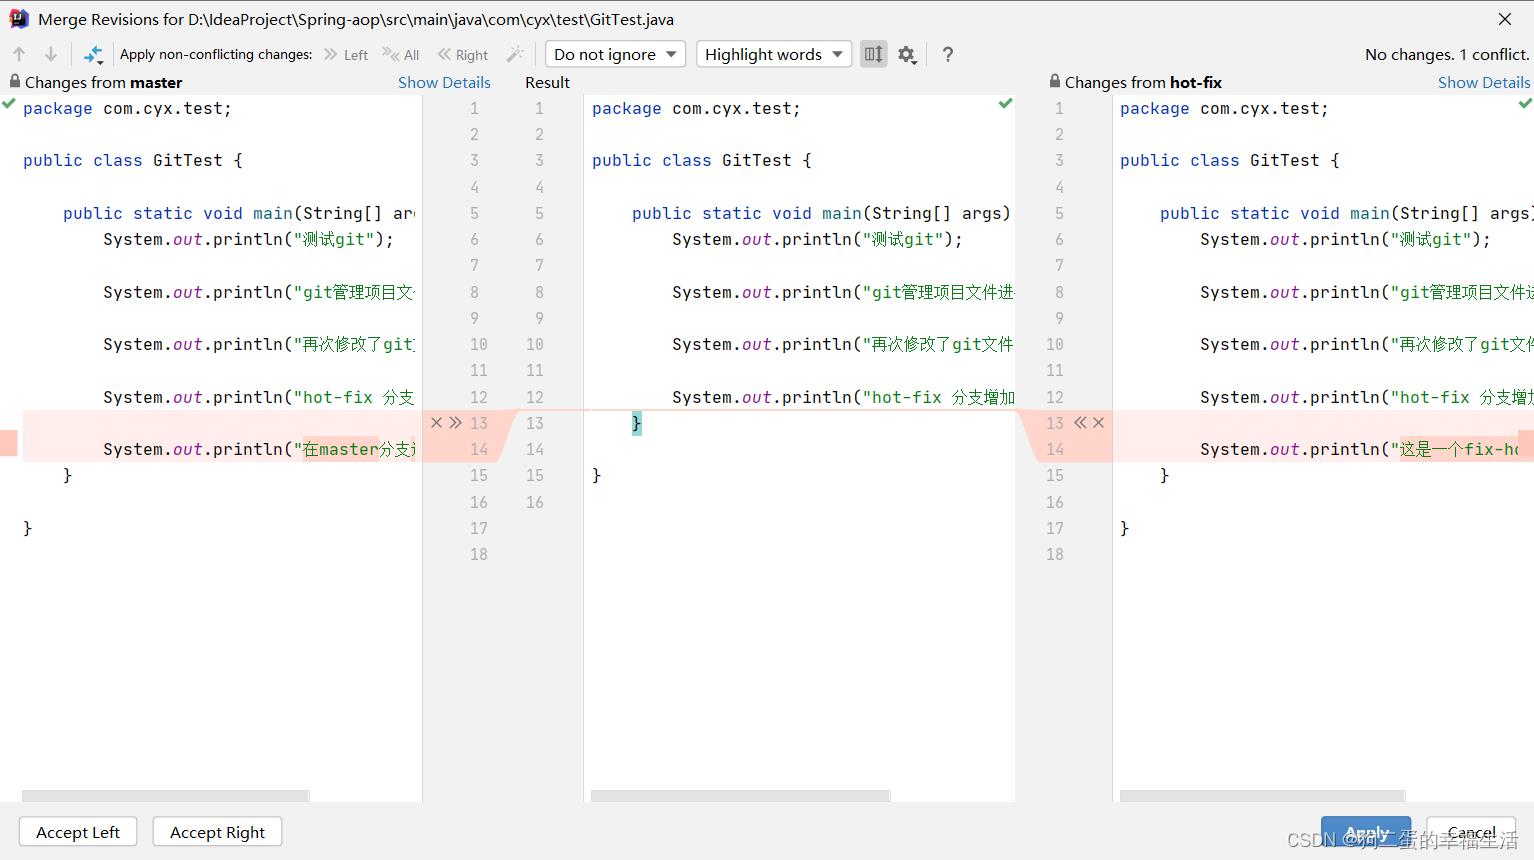Click the Result pane horizontal scrollbar
Screen dimensions: 1534x860
tap(740, 796)
